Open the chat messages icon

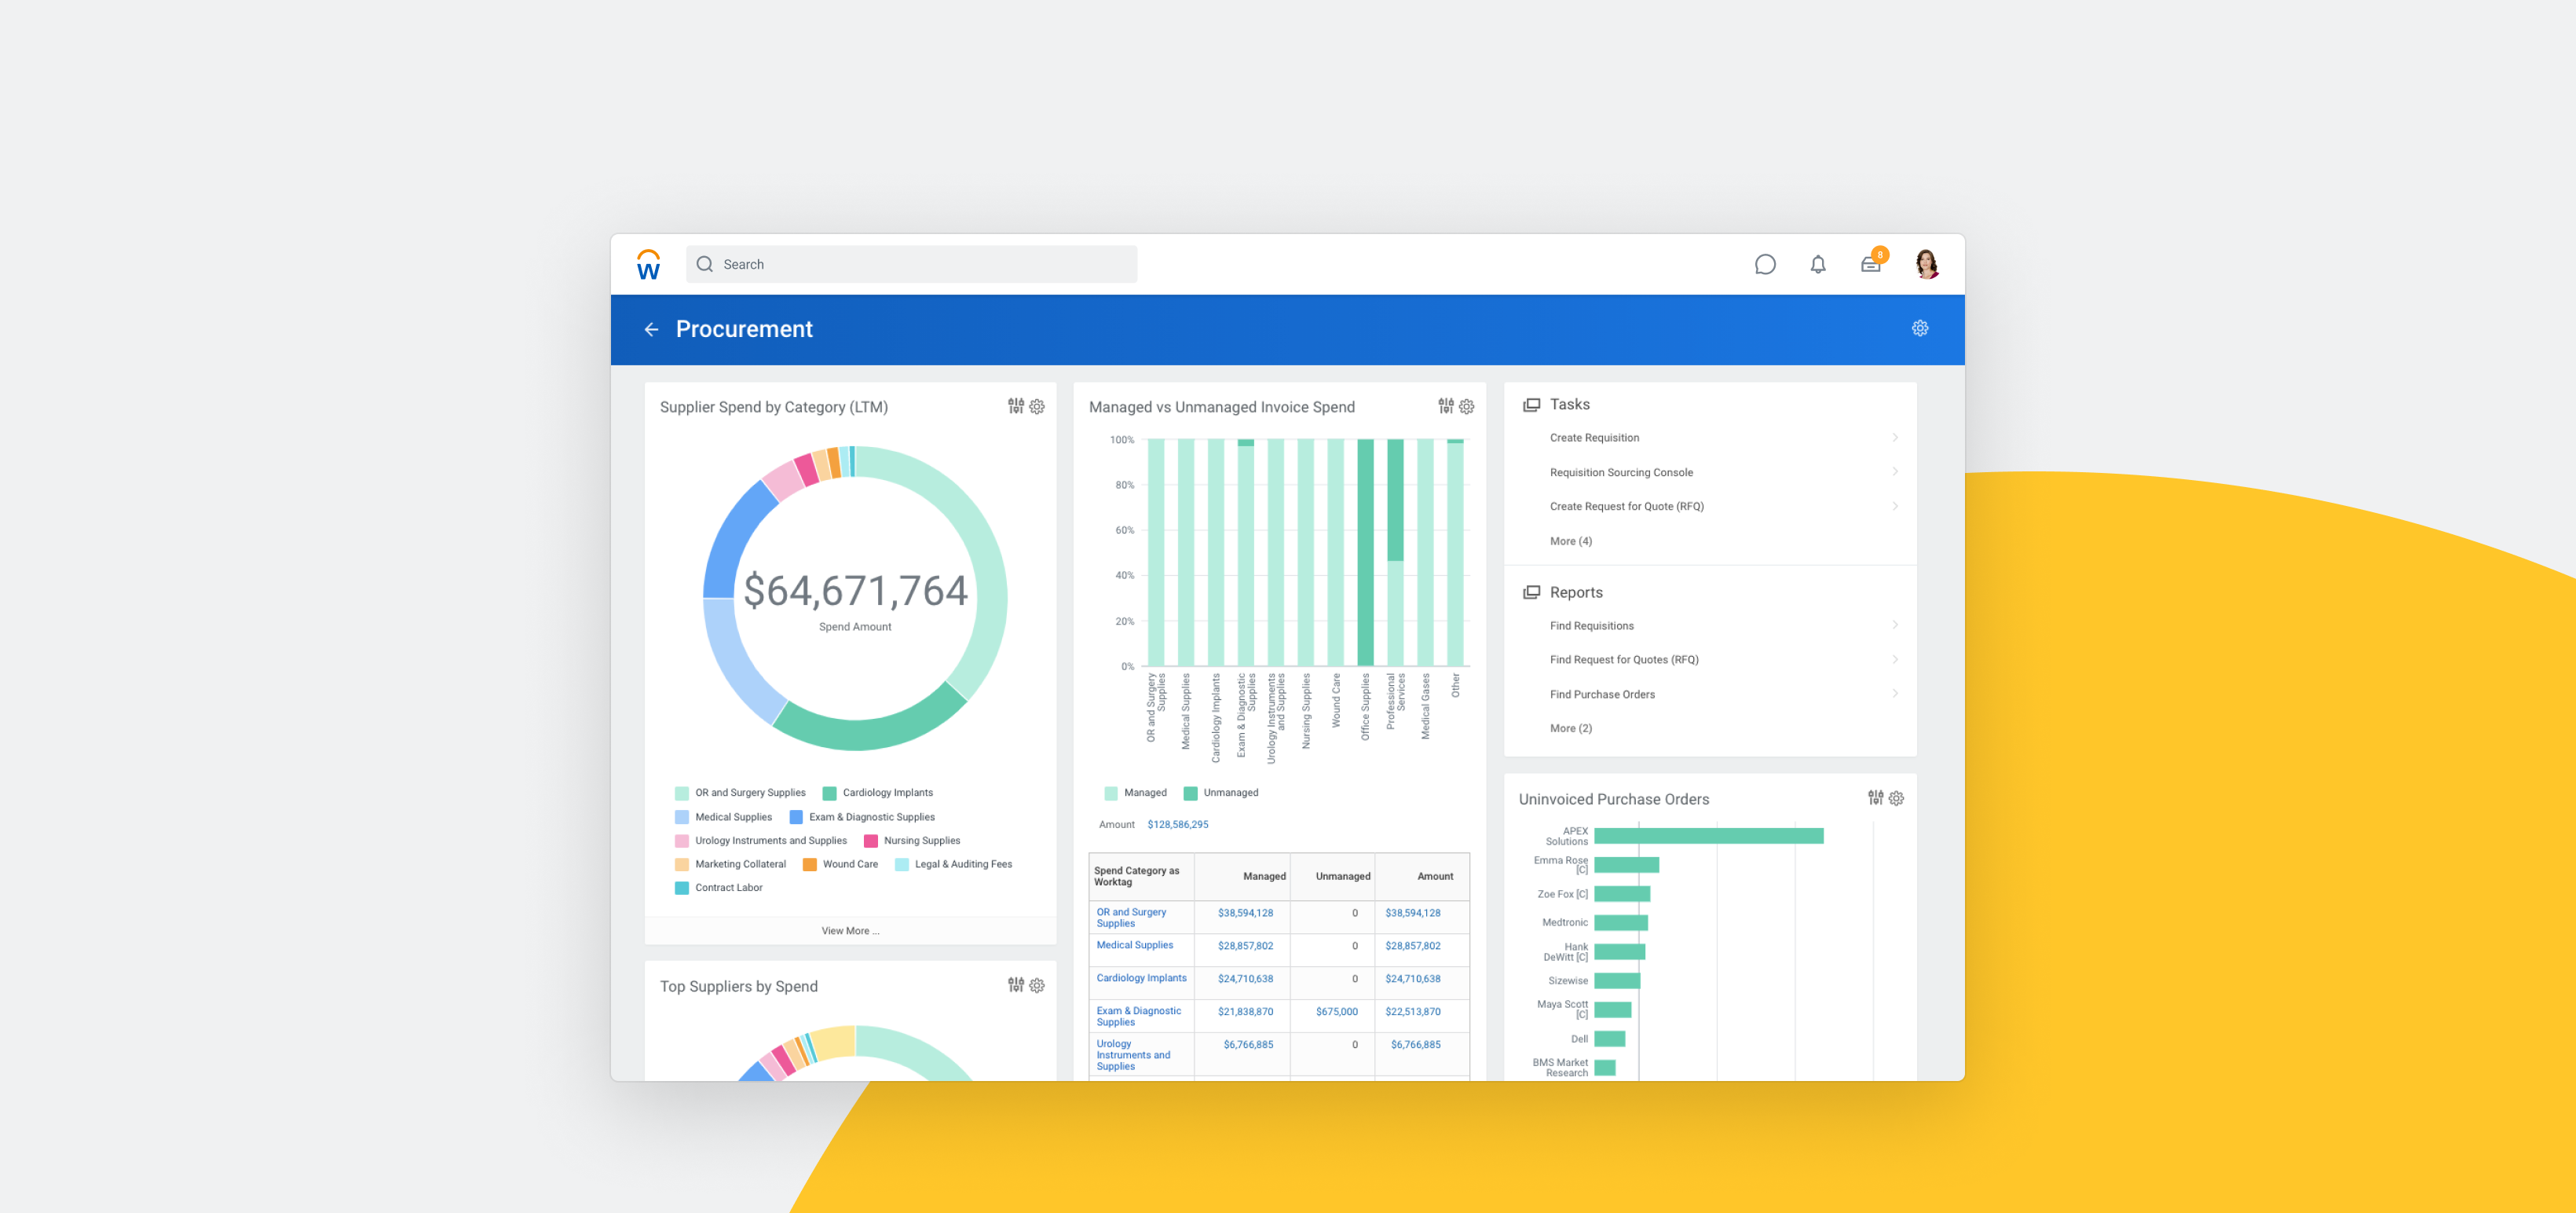pyautogui.click(x=1765, y=264)
